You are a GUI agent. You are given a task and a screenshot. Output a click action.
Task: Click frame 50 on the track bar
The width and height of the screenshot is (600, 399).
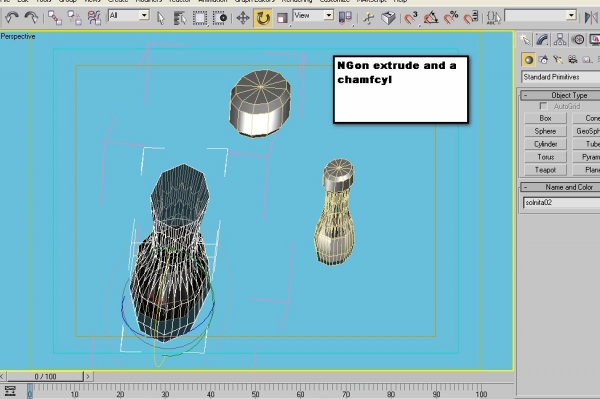[x=256, y=394]
